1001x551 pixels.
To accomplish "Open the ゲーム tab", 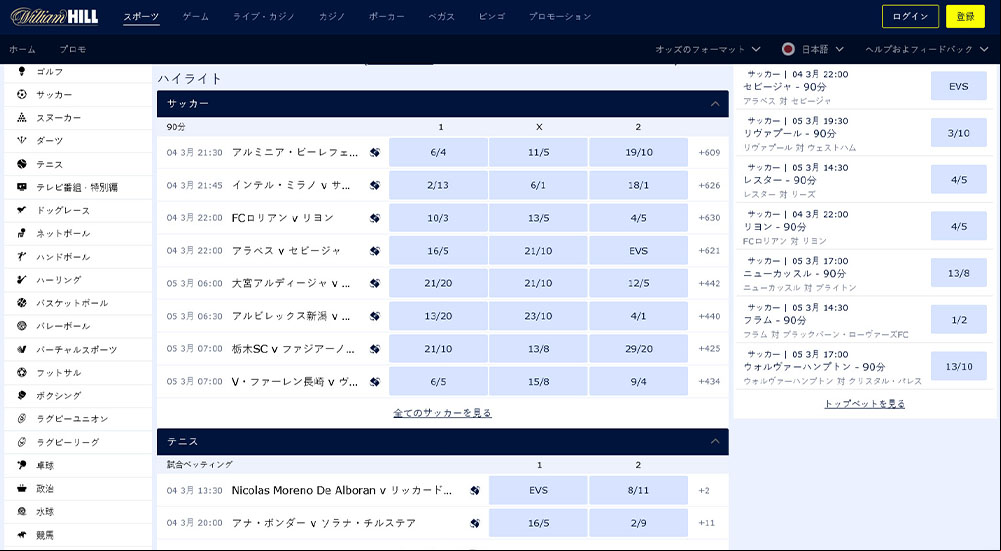I will coord(195,17).
